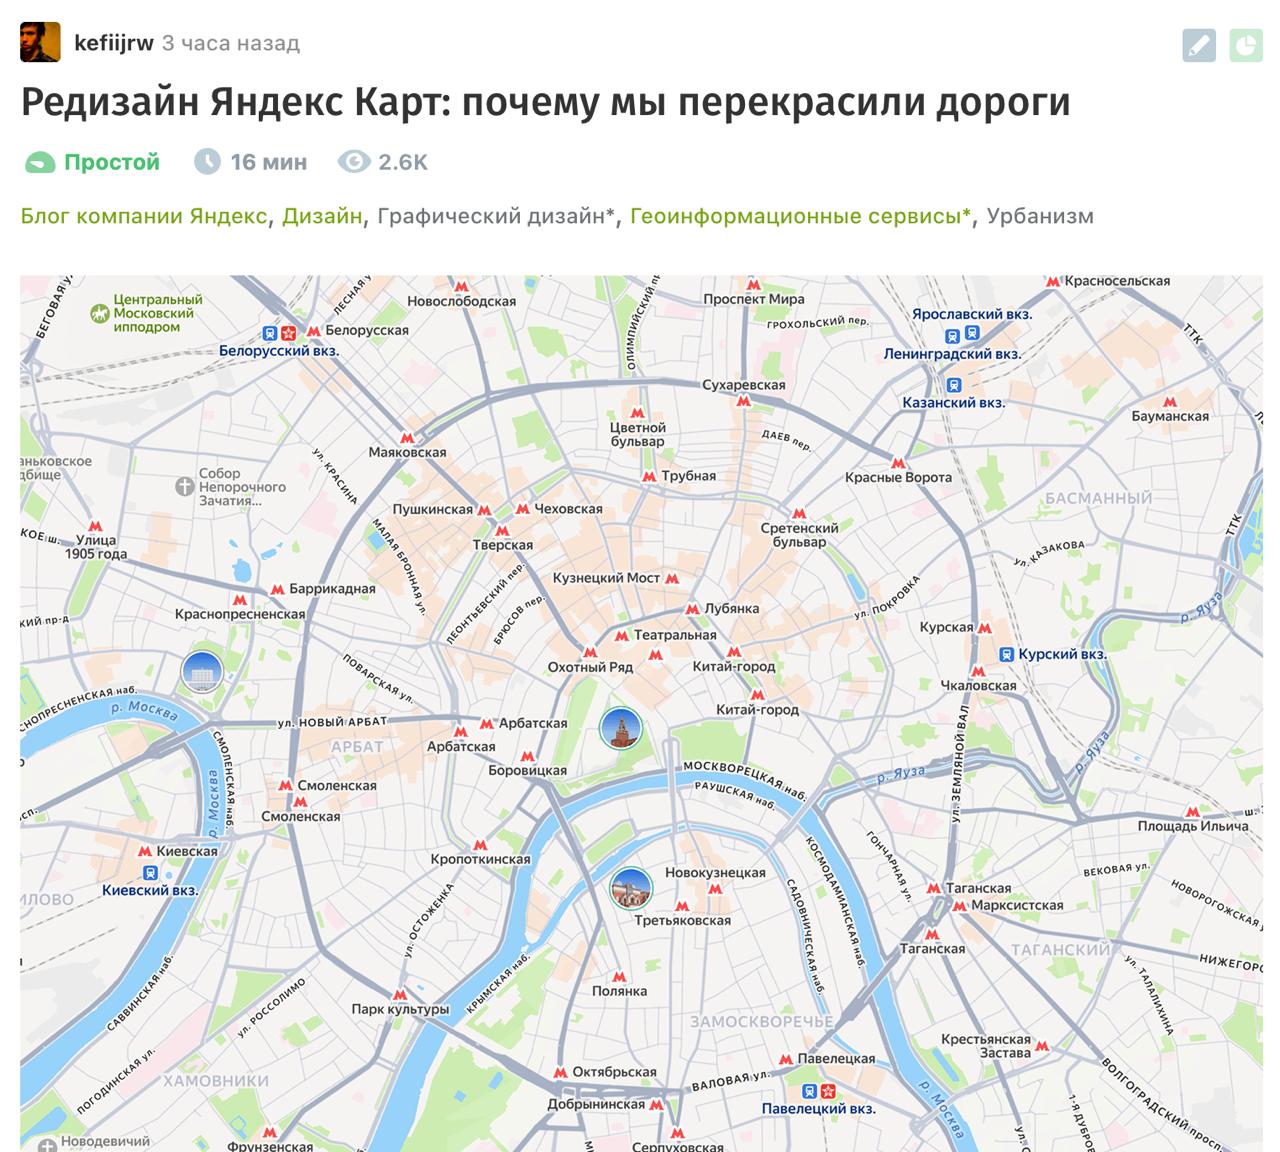1280x1152 pixels.
Task: Open the Урбанизм hub
Action: 1040,216
